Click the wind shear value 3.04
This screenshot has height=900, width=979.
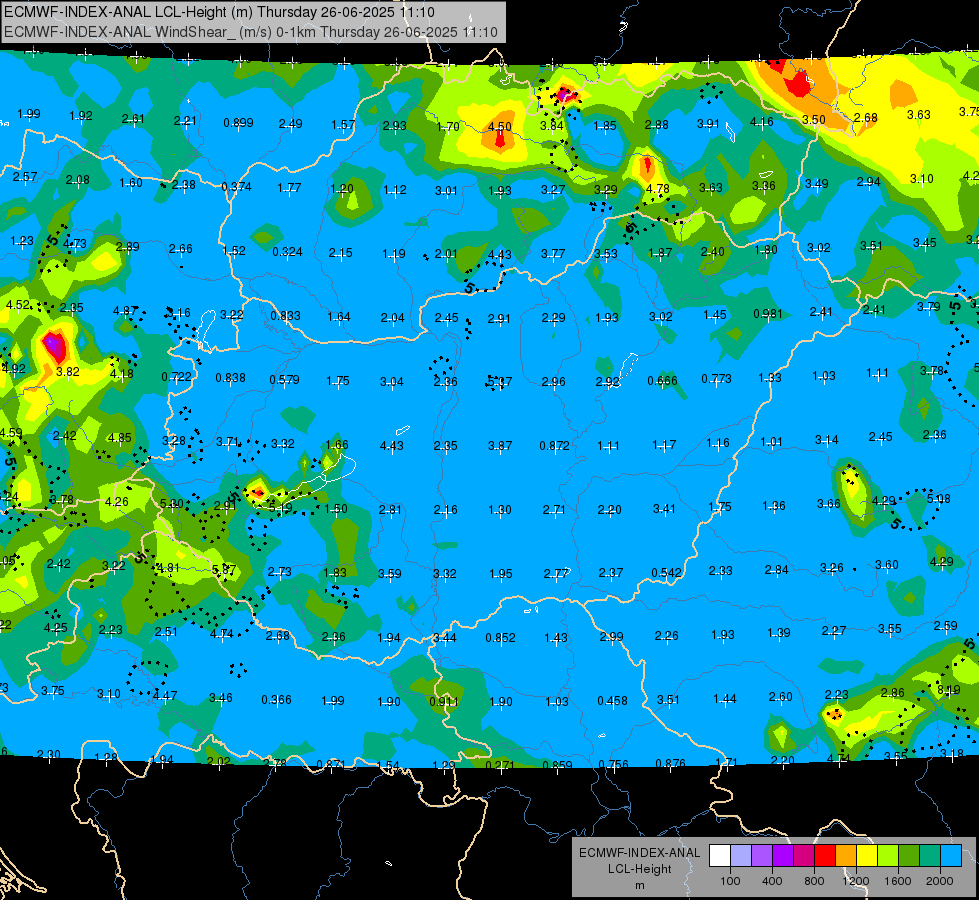coord(391,381)
